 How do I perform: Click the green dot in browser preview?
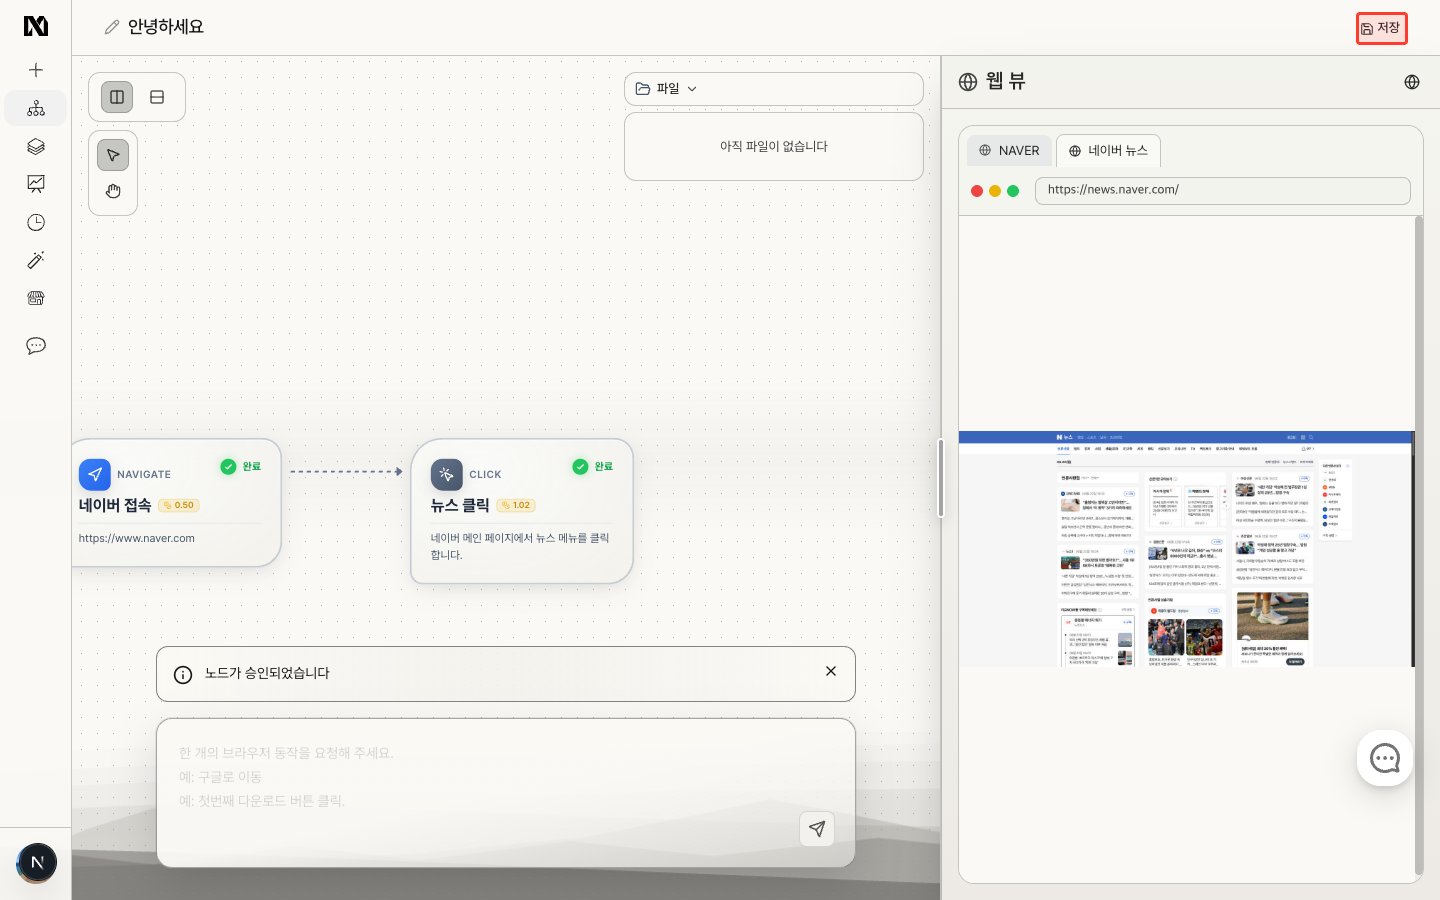click(1013, 191)
